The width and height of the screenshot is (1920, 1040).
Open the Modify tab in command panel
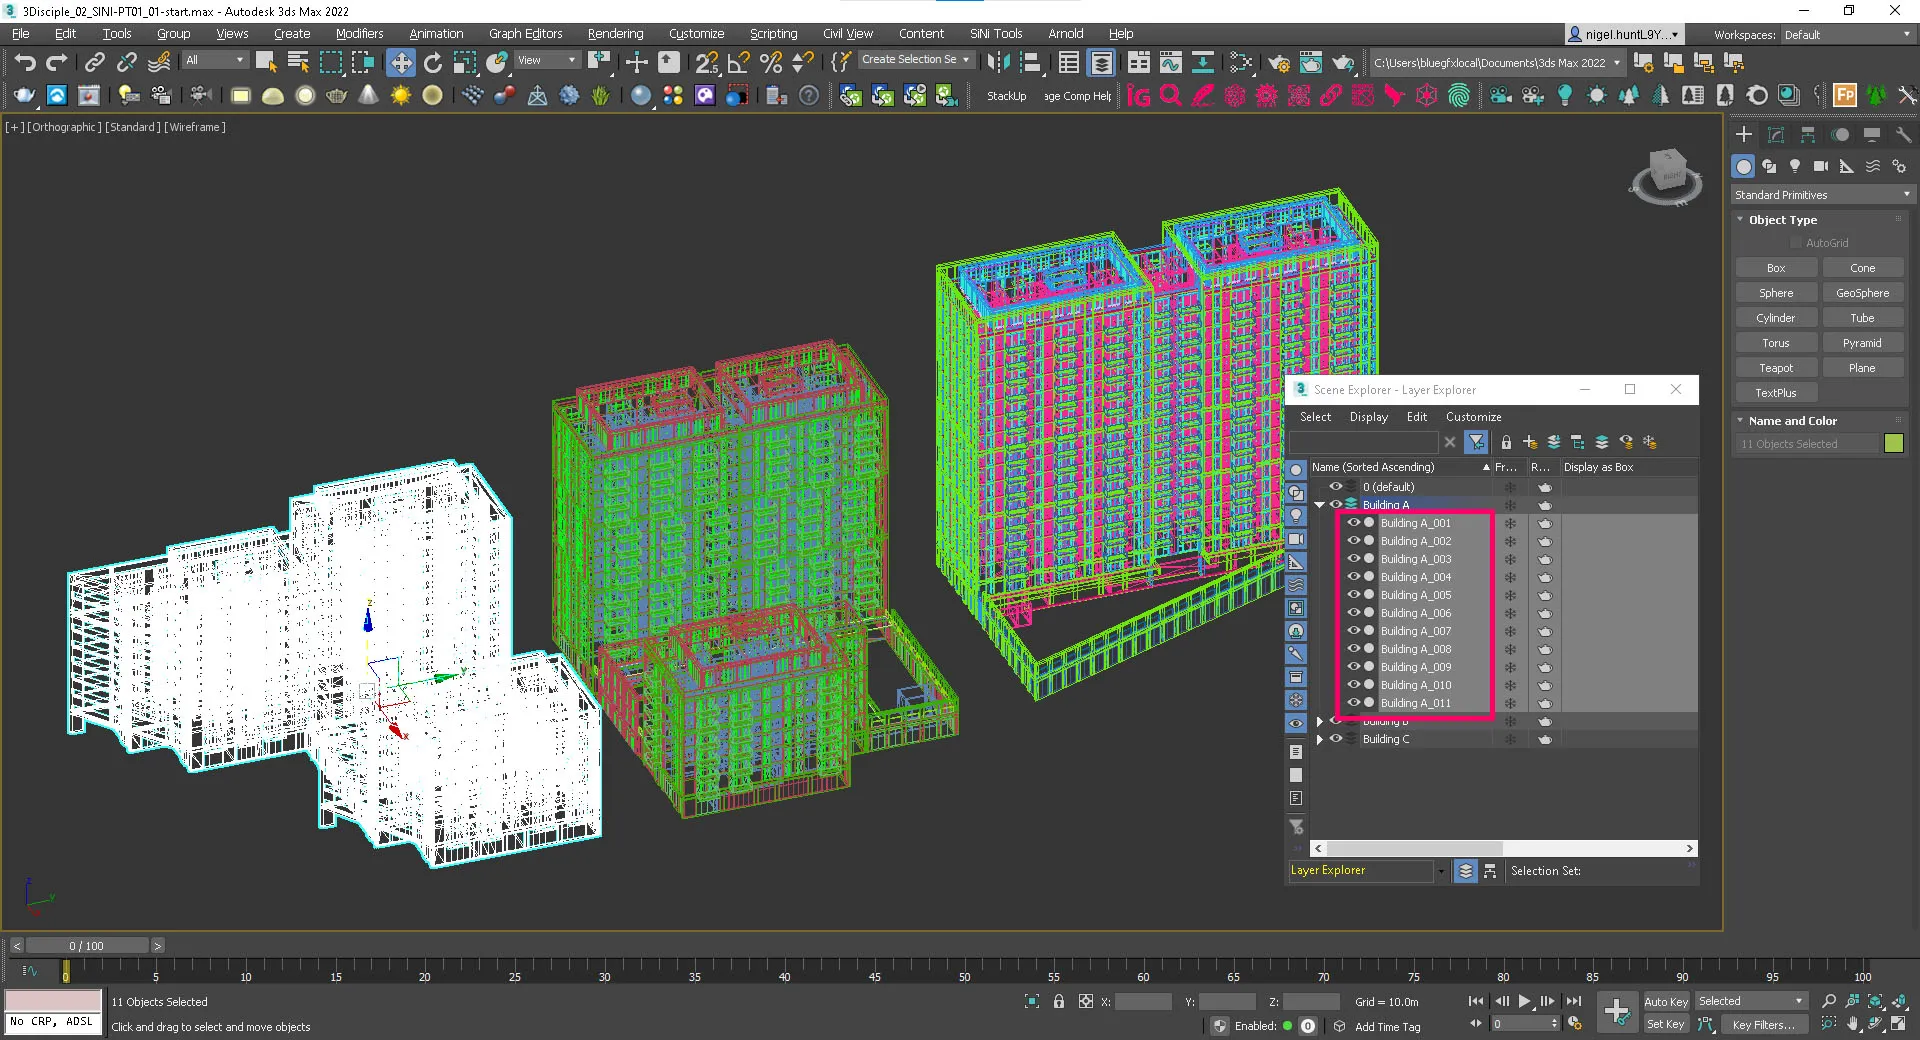tap(1776, 135)
